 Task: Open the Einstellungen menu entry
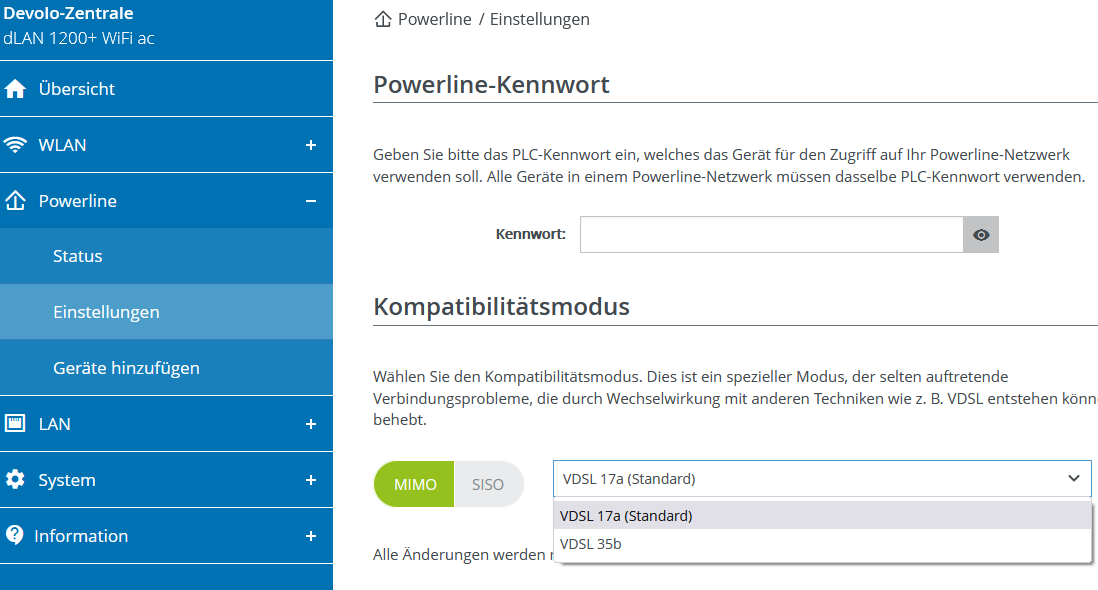(107, 311)
